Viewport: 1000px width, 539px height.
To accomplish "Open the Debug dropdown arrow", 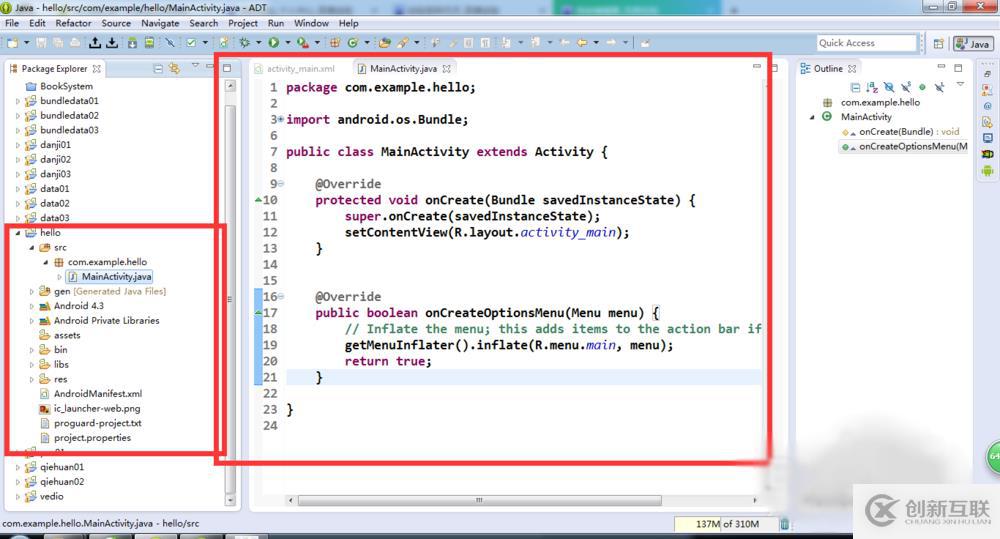I will (x=258, y=43).
